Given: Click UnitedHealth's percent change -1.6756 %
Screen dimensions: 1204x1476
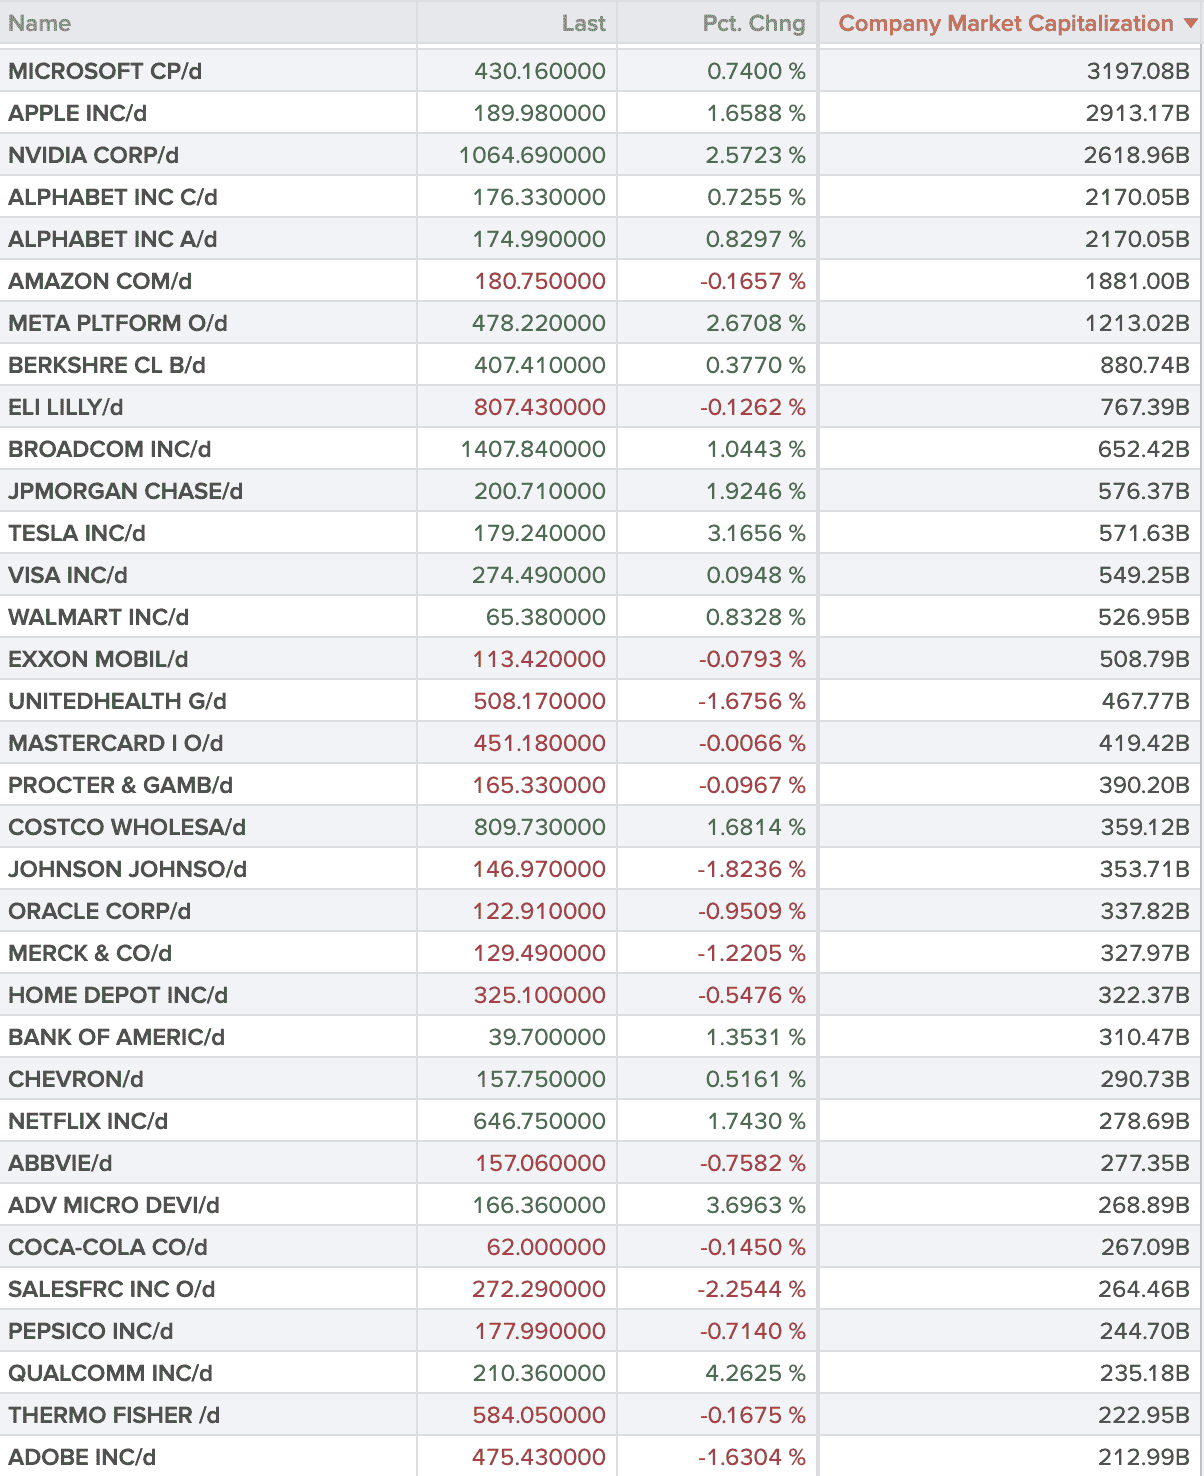Looking at the screenshot, I should 752,701.
